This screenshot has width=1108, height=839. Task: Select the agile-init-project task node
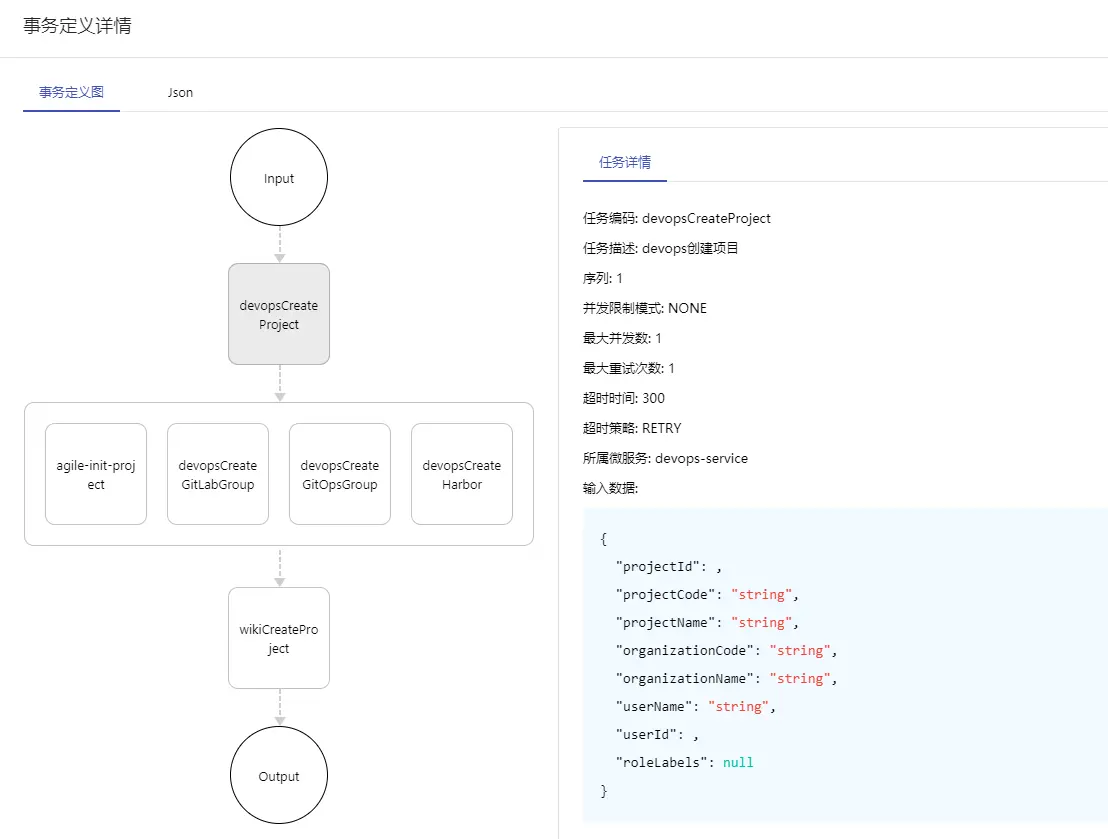coord(96,474)
